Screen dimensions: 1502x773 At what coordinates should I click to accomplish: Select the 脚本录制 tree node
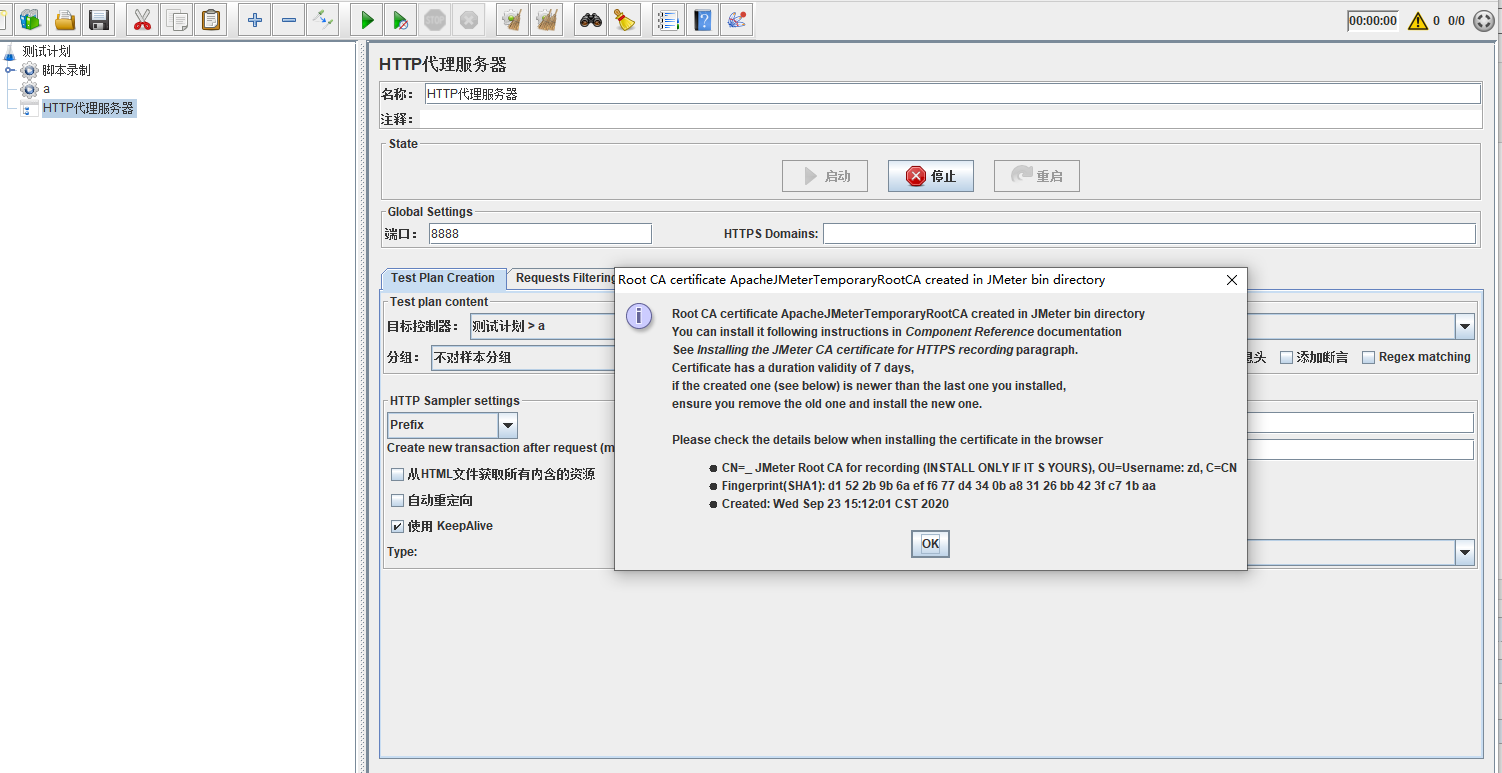pos(66,70)
